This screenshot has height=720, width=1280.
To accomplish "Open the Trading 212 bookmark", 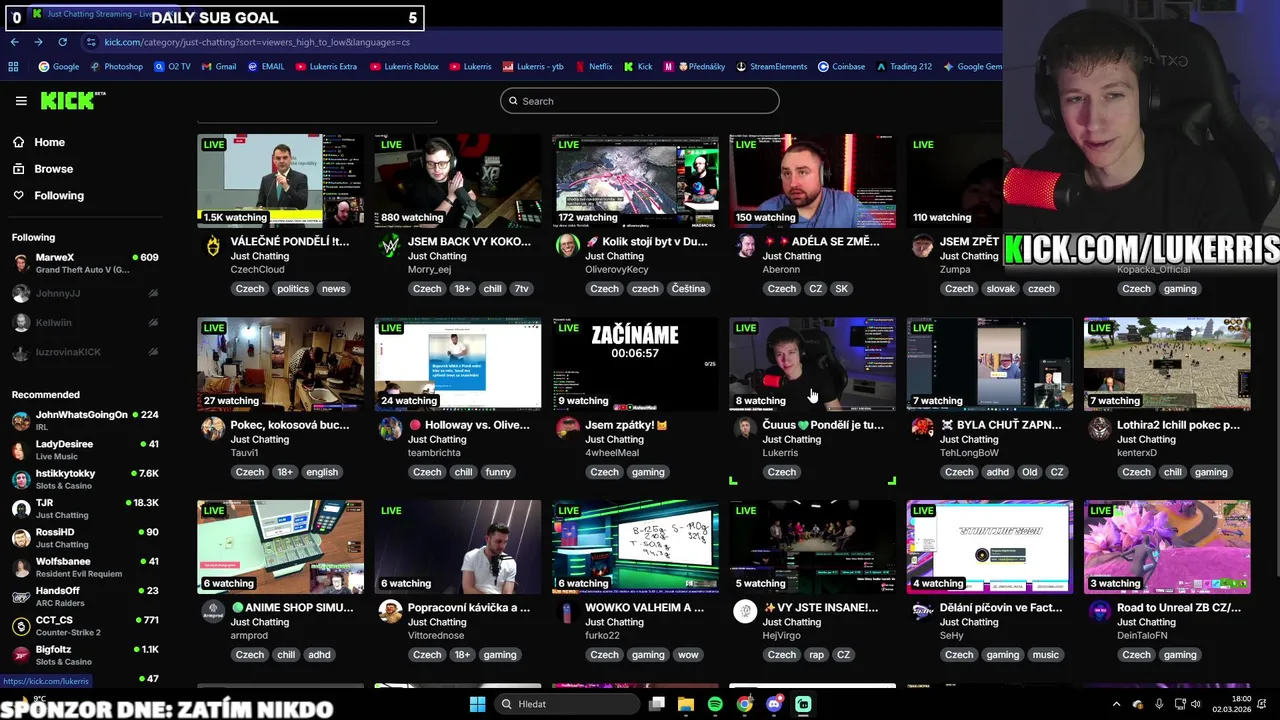I will coord(904,67).
